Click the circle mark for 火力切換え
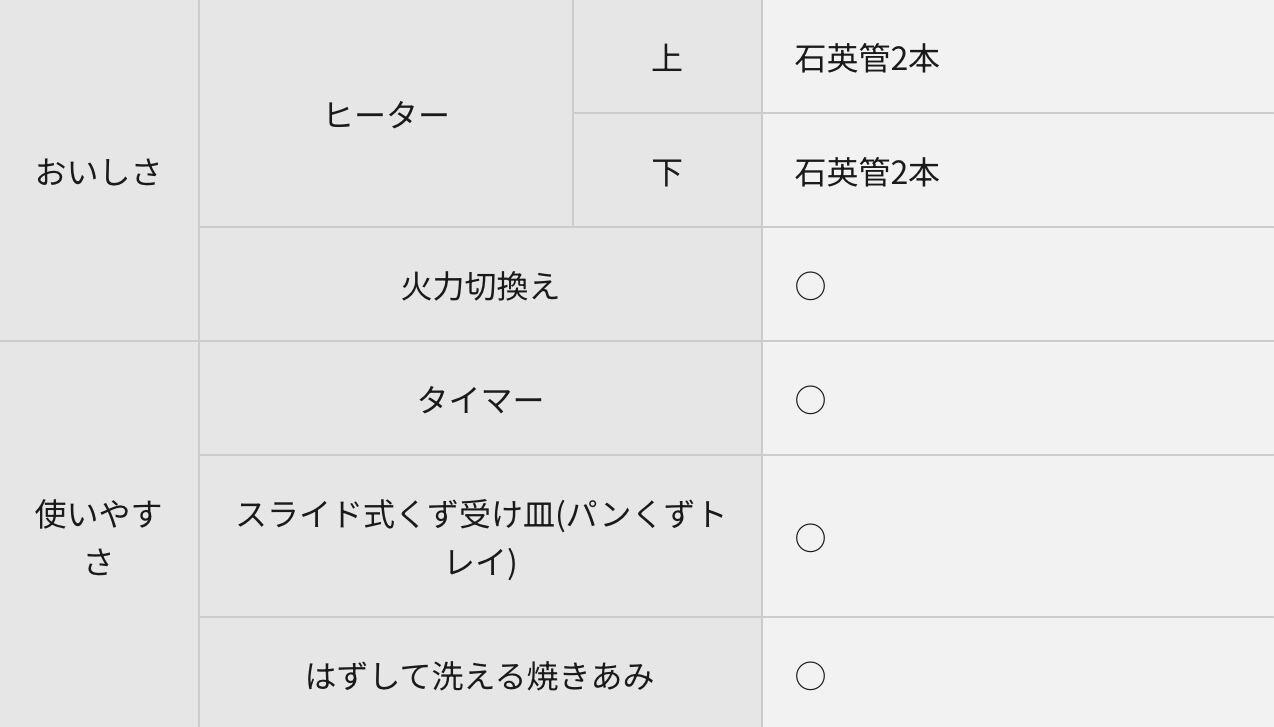This screenshot has height=727, width=1274. pos(810,286)
